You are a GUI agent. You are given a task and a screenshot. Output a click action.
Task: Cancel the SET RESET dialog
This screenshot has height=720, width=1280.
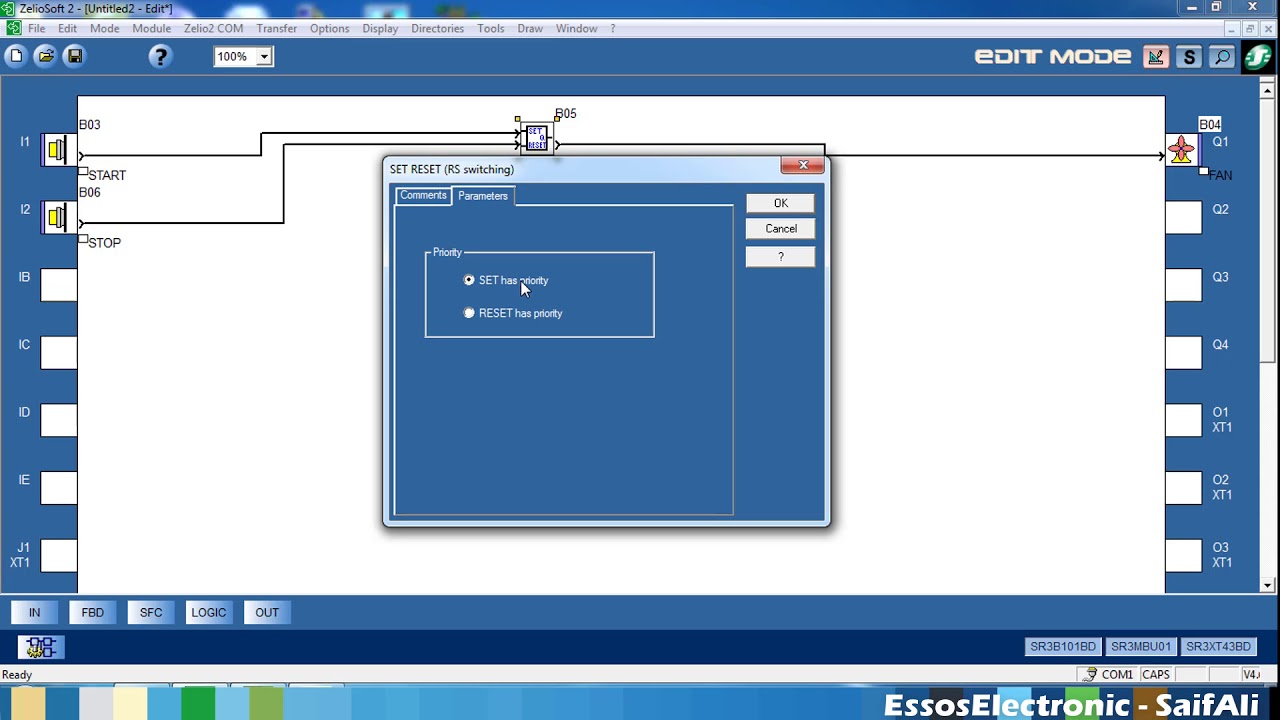pyautogui.click(x=781, y=229)
